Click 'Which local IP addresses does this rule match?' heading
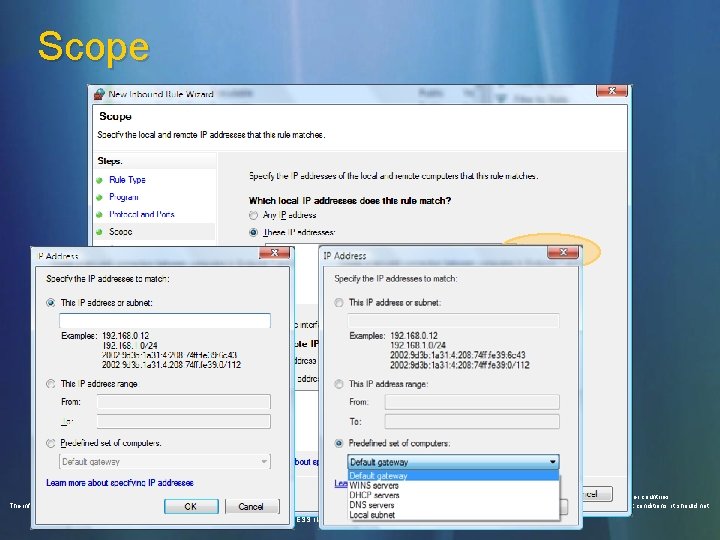 click(x=350, y=201)
